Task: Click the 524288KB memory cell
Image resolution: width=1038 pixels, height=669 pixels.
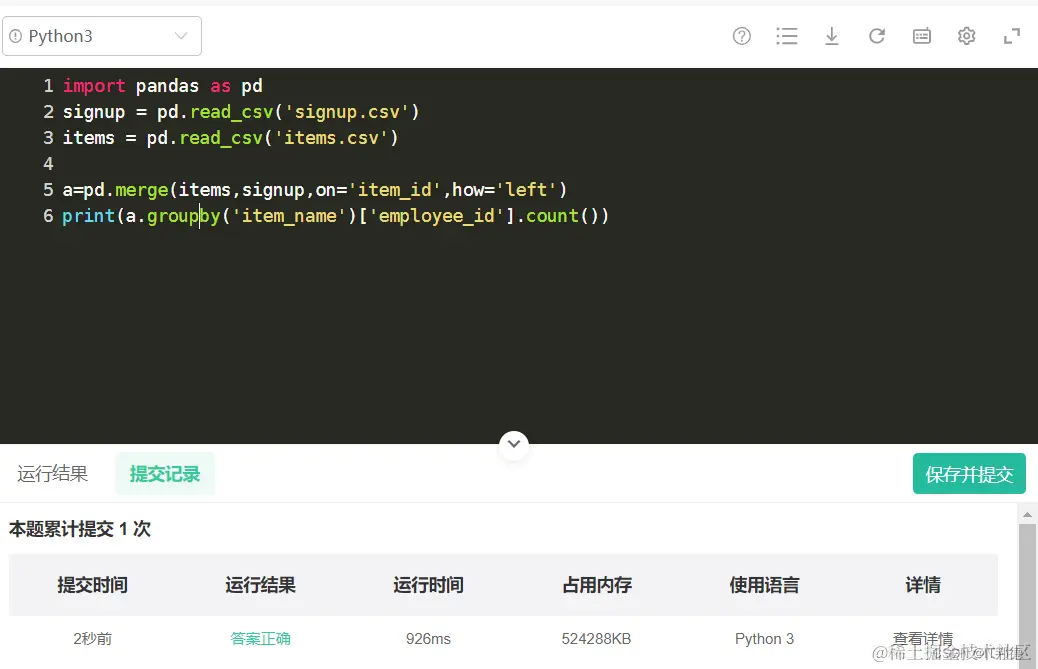Action: click(x=596, y=639)
